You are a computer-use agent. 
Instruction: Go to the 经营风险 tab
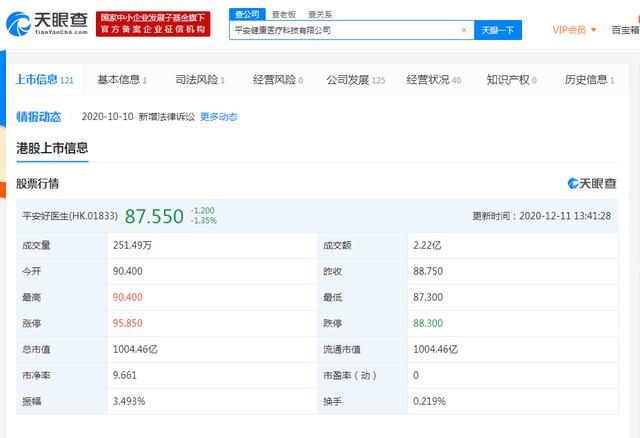pos(276,79)
